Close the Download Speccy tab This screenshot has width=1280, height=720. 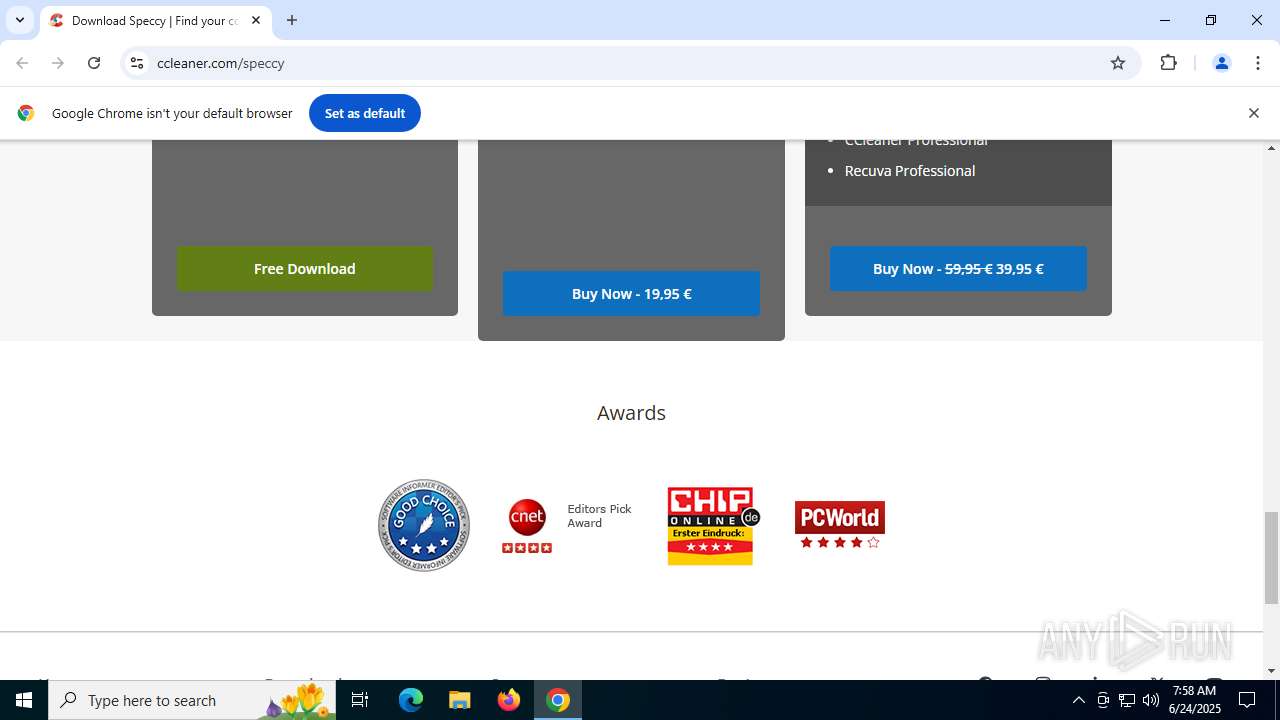(x=256, y=20)
